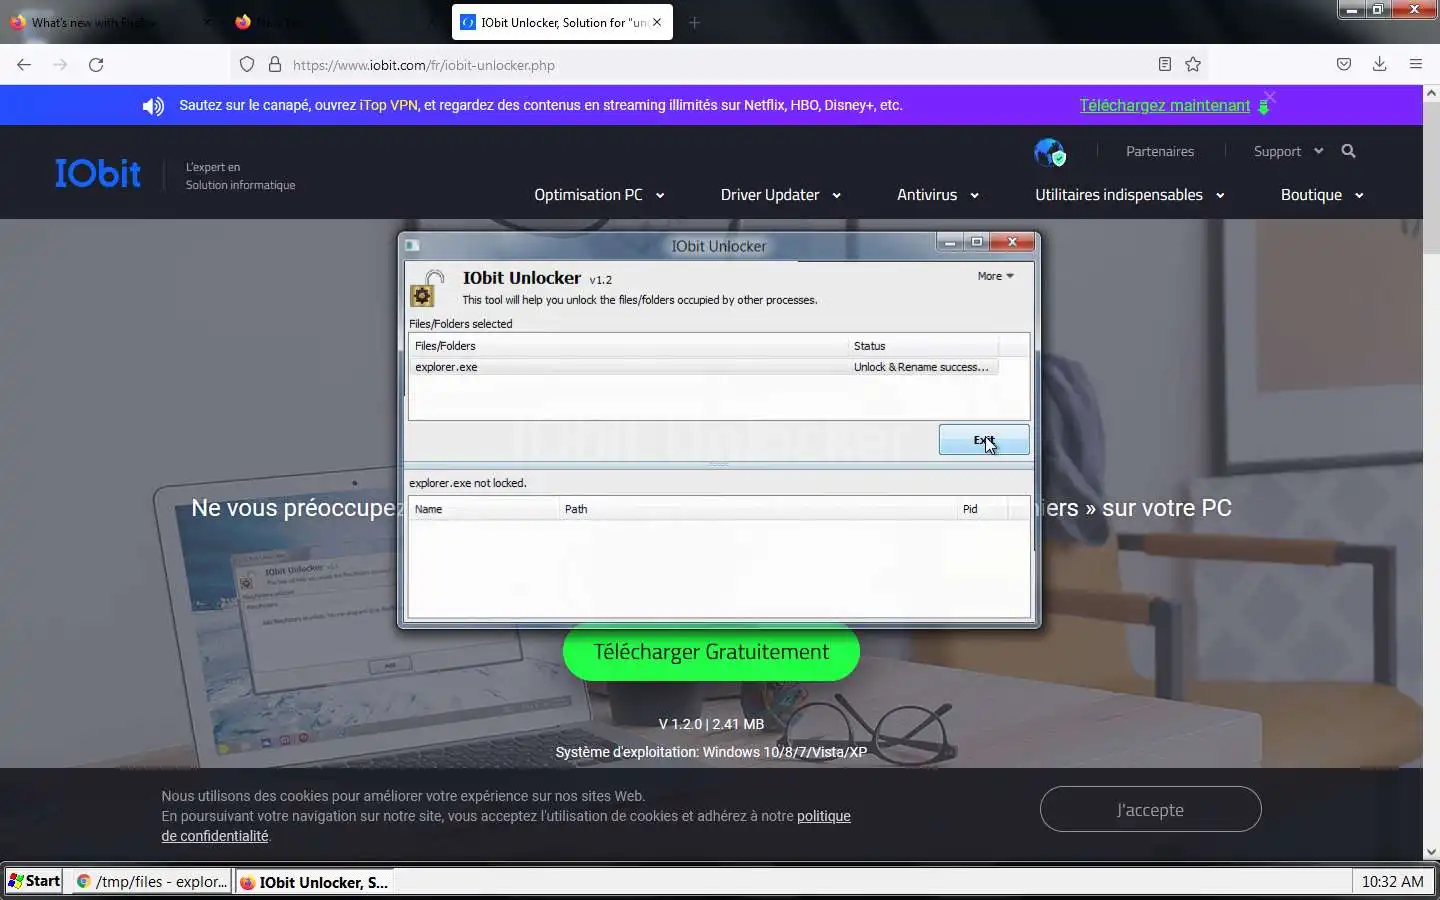Image resolution: width=1440 pixels, height=900 pixels.
Task: Bookmark this page with the star icon
Action: pos(1193,65)
